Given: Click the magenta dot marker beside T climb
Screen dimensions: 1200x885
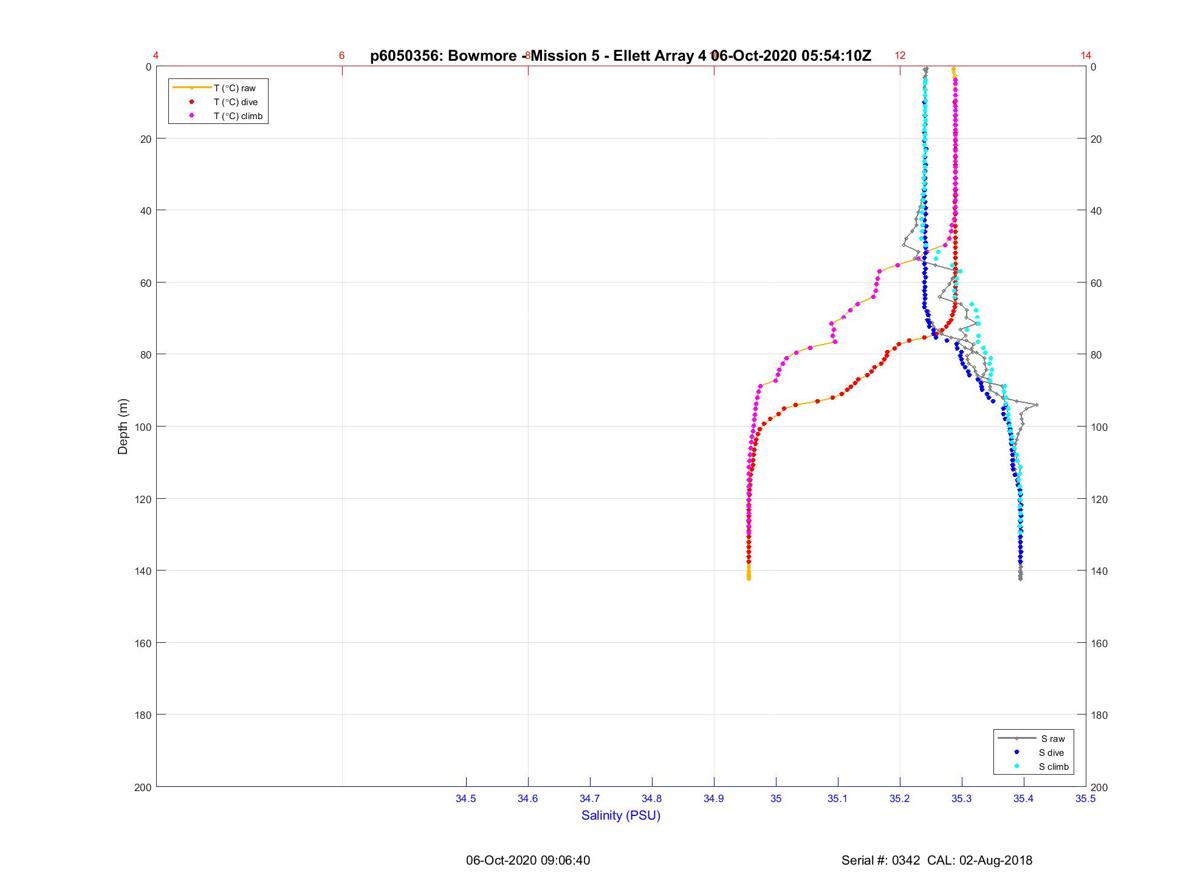Looking at the screenshot, I should click(x=191, y=116).
